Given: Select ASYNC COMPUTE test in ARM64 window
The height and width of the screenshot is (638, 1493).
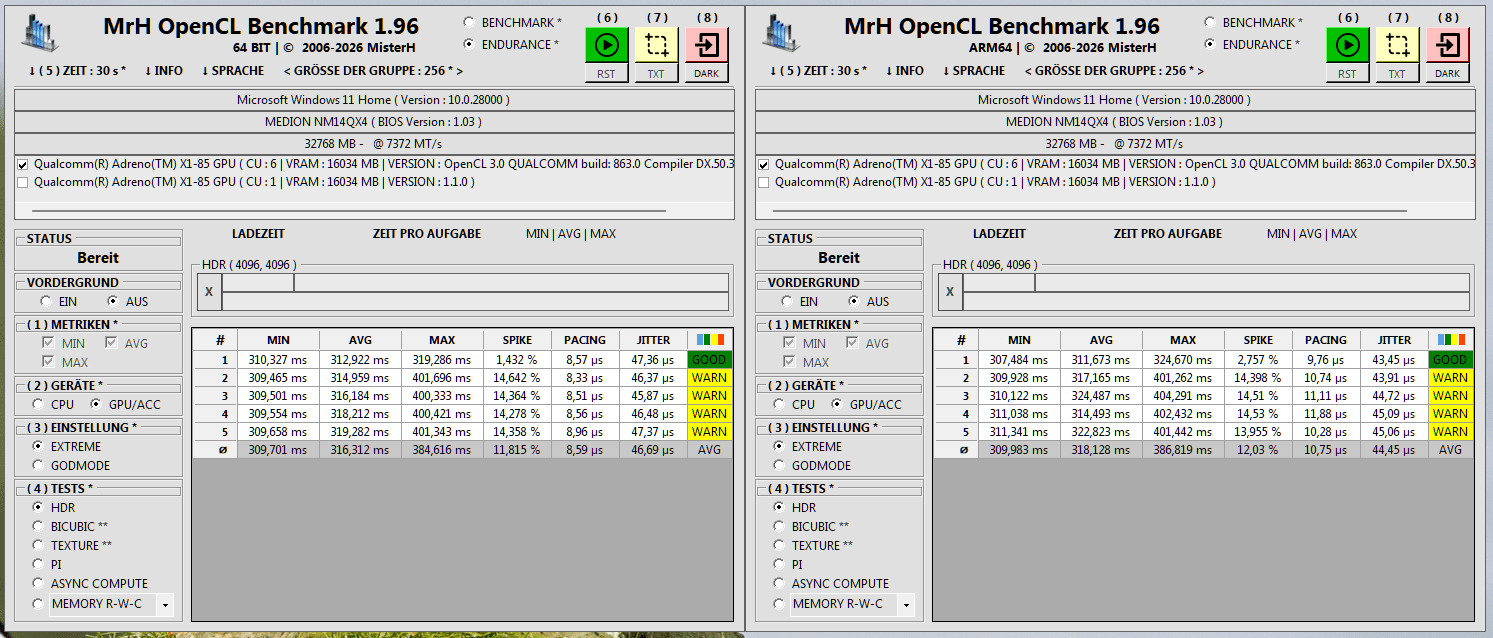Looking at the screenshot, I should click(779, 583).
